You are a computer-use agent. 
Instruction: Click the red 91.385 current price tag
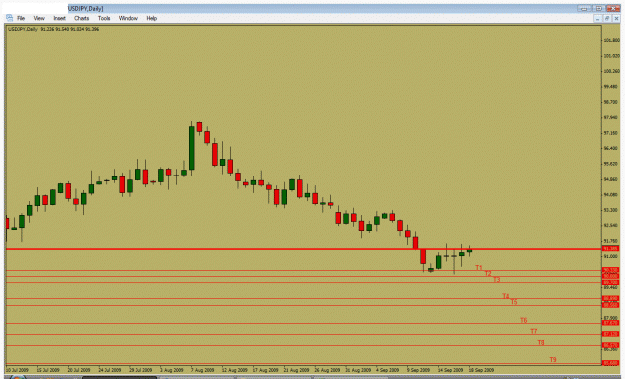click(610, 249)
